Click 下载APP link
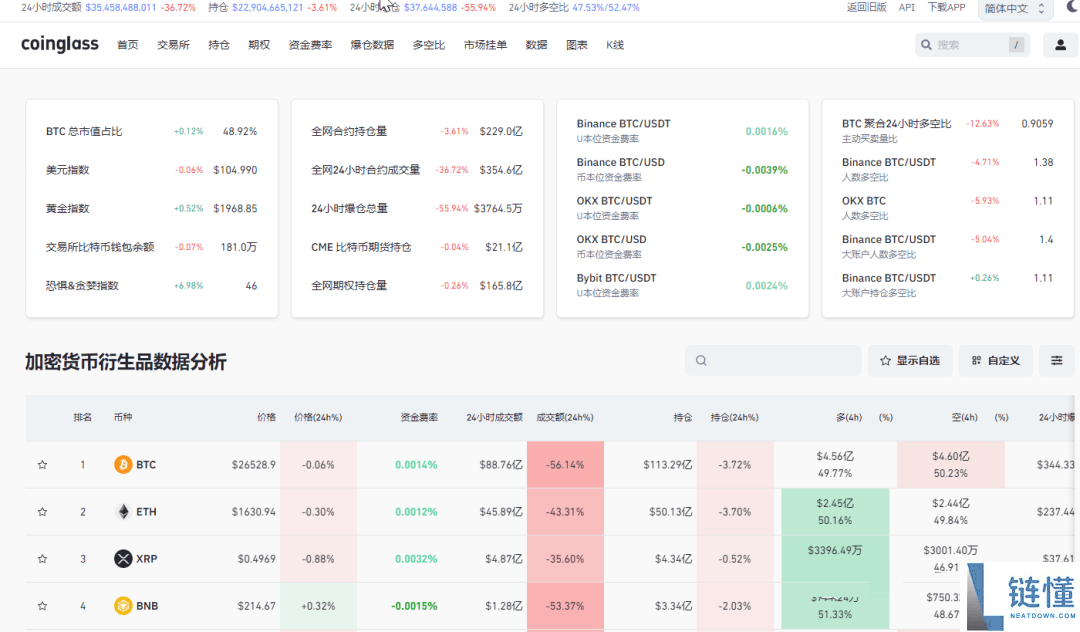Image resolution: width=1080 pixels, height=632 pixels. coord(946,8)
